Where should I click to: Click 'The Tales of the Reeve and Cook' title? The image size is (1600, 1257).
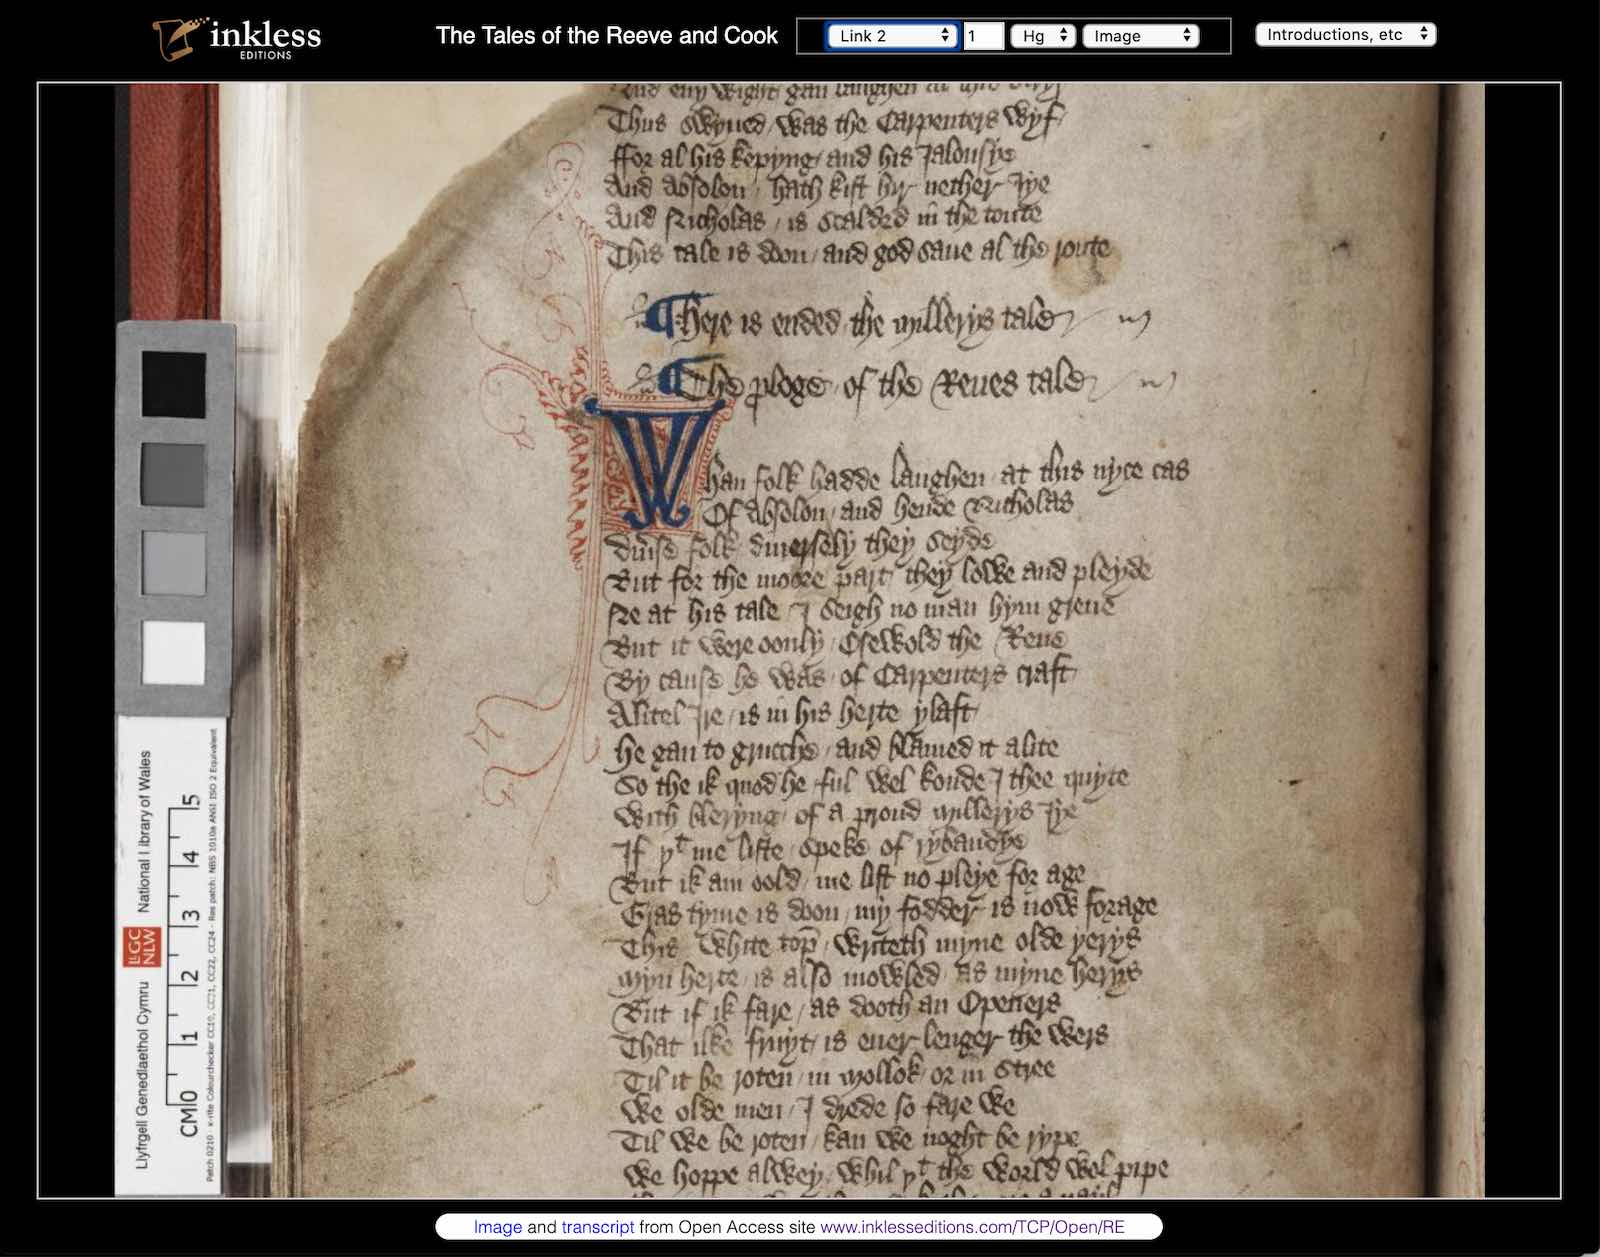607,36
